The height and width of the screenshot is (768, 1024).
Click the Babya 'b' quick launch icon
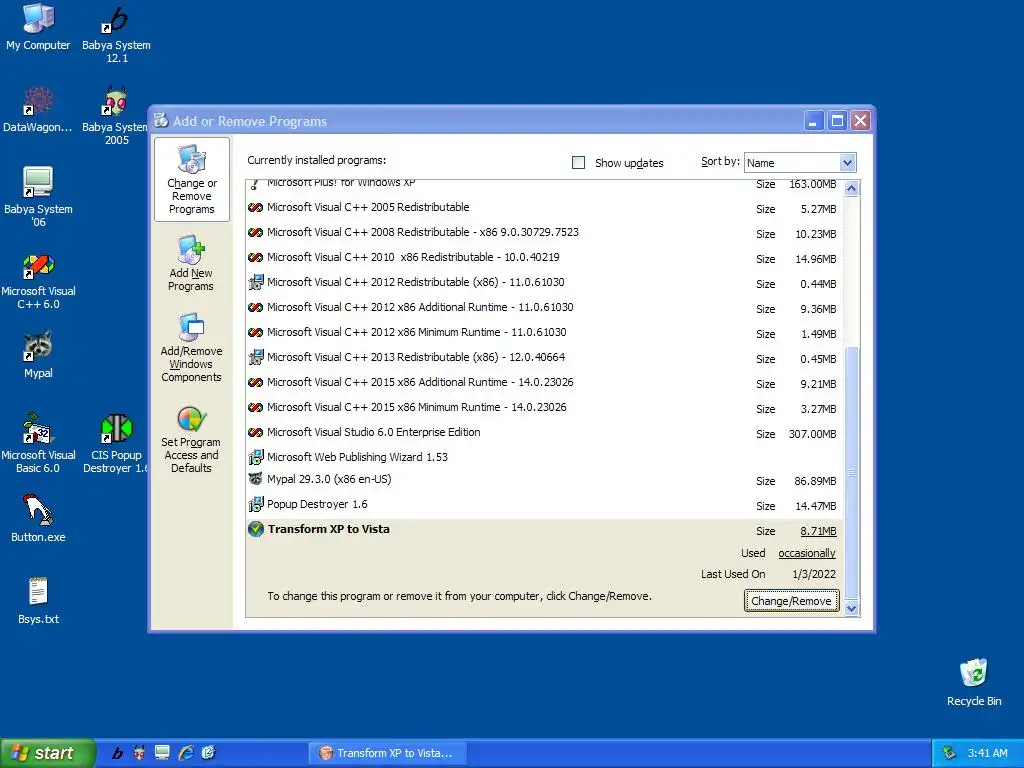pyautogui.click(x=118, y=753)
